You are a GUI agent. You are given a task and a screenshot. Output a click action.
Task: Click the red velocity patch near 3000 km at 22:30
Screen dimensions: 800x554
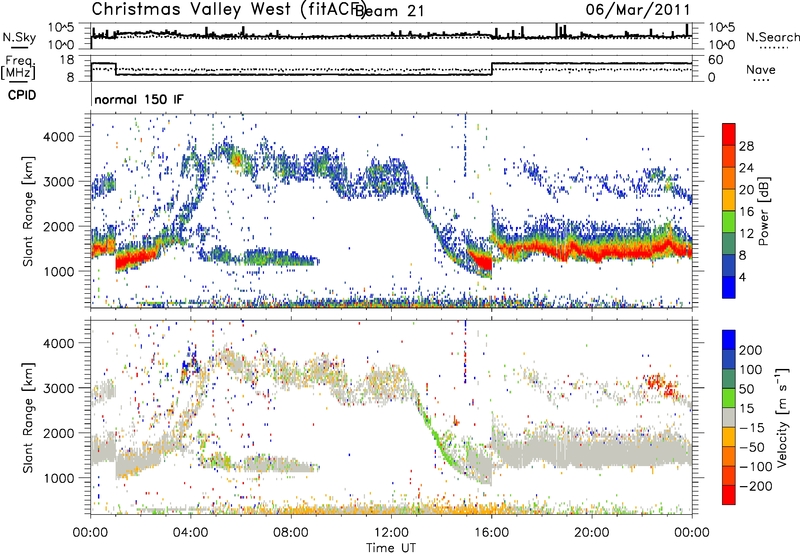pyautogui.click(x=662, y=385)
